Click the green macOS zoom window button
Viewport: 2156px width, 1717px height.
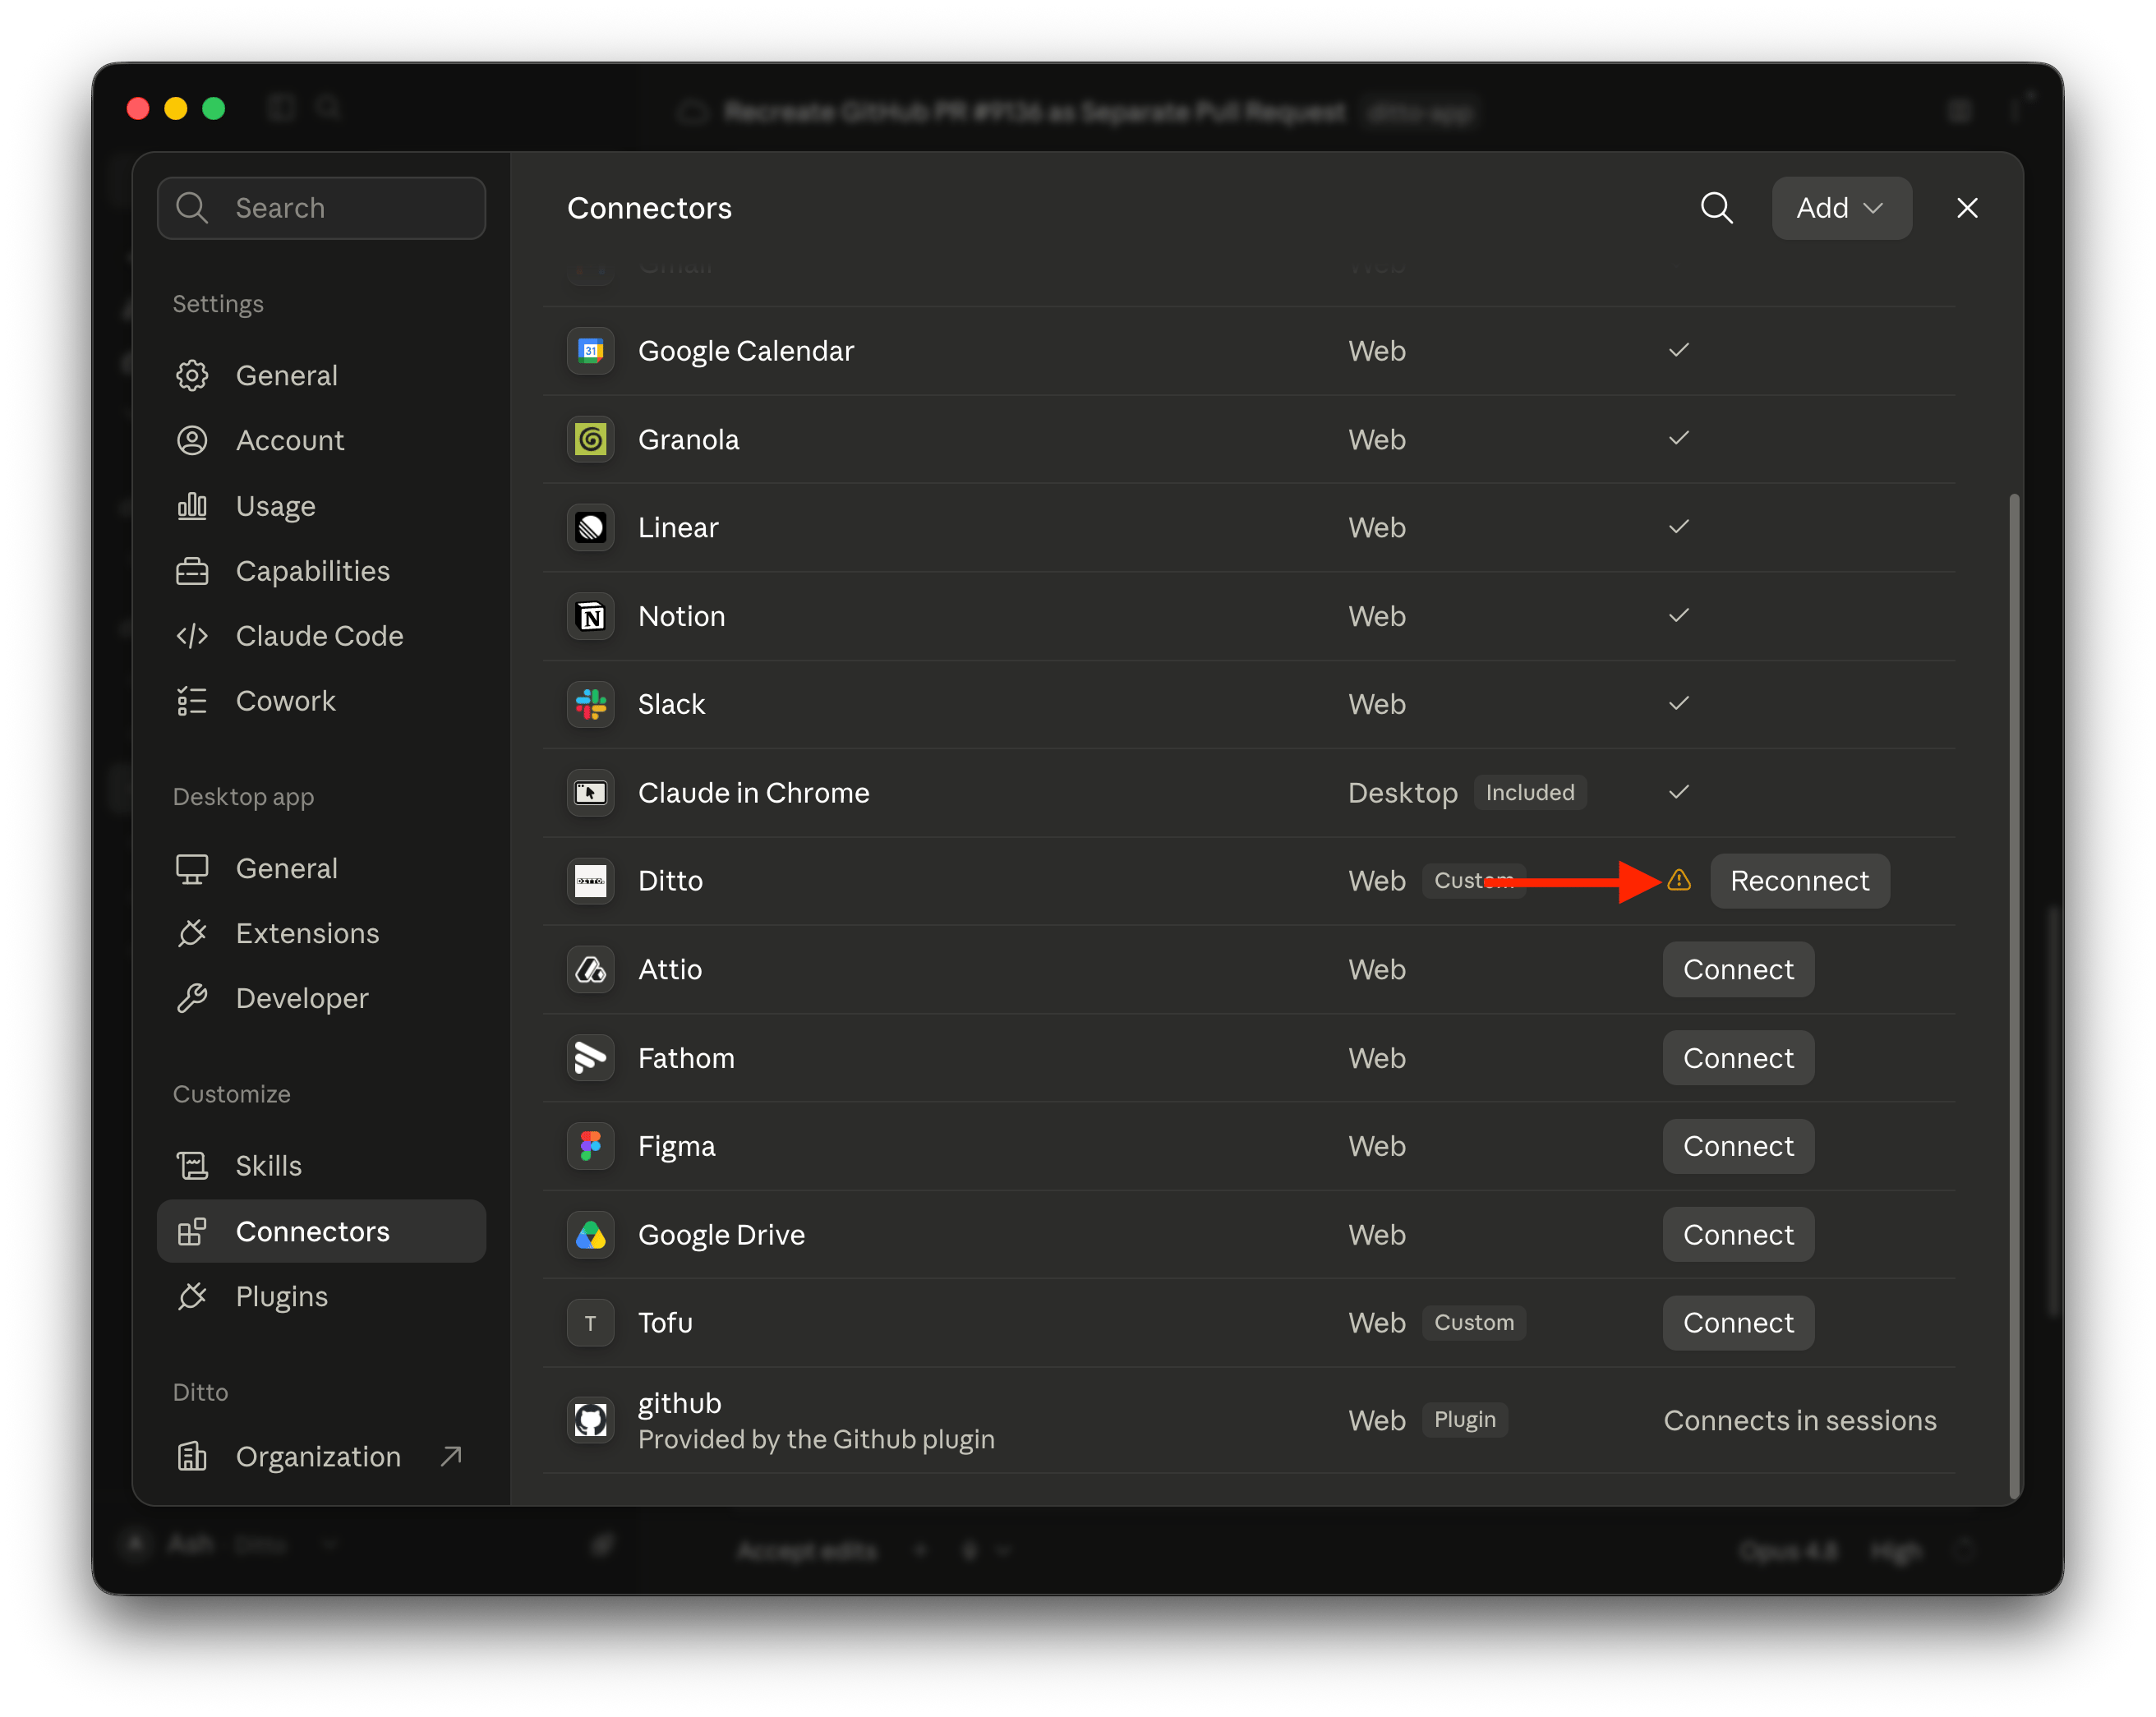pyautogui.click(x=214, y=109)
